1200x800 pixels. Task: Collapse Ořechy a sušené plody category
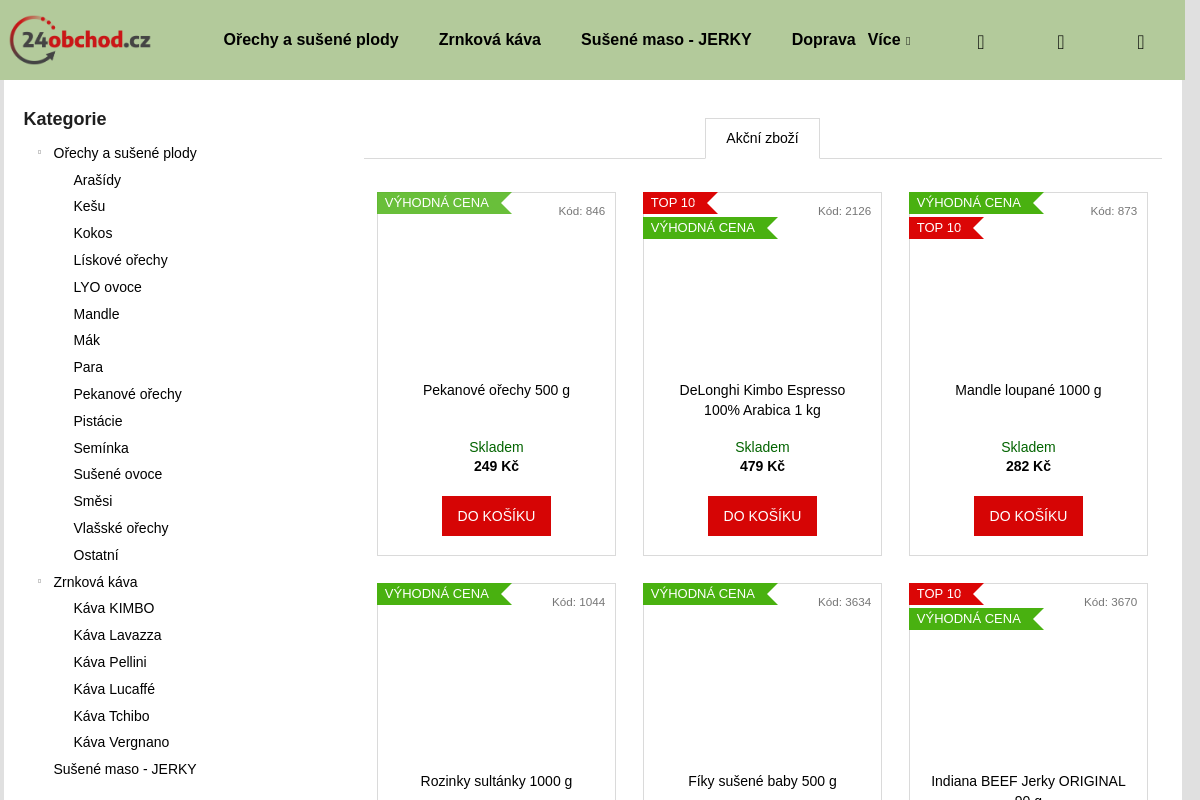click(x=39, y=153)
